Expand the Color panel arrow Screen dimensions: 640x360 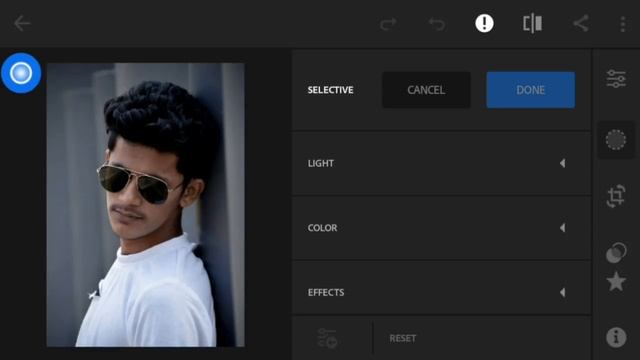pyautogui.click(x=563, y=228)
